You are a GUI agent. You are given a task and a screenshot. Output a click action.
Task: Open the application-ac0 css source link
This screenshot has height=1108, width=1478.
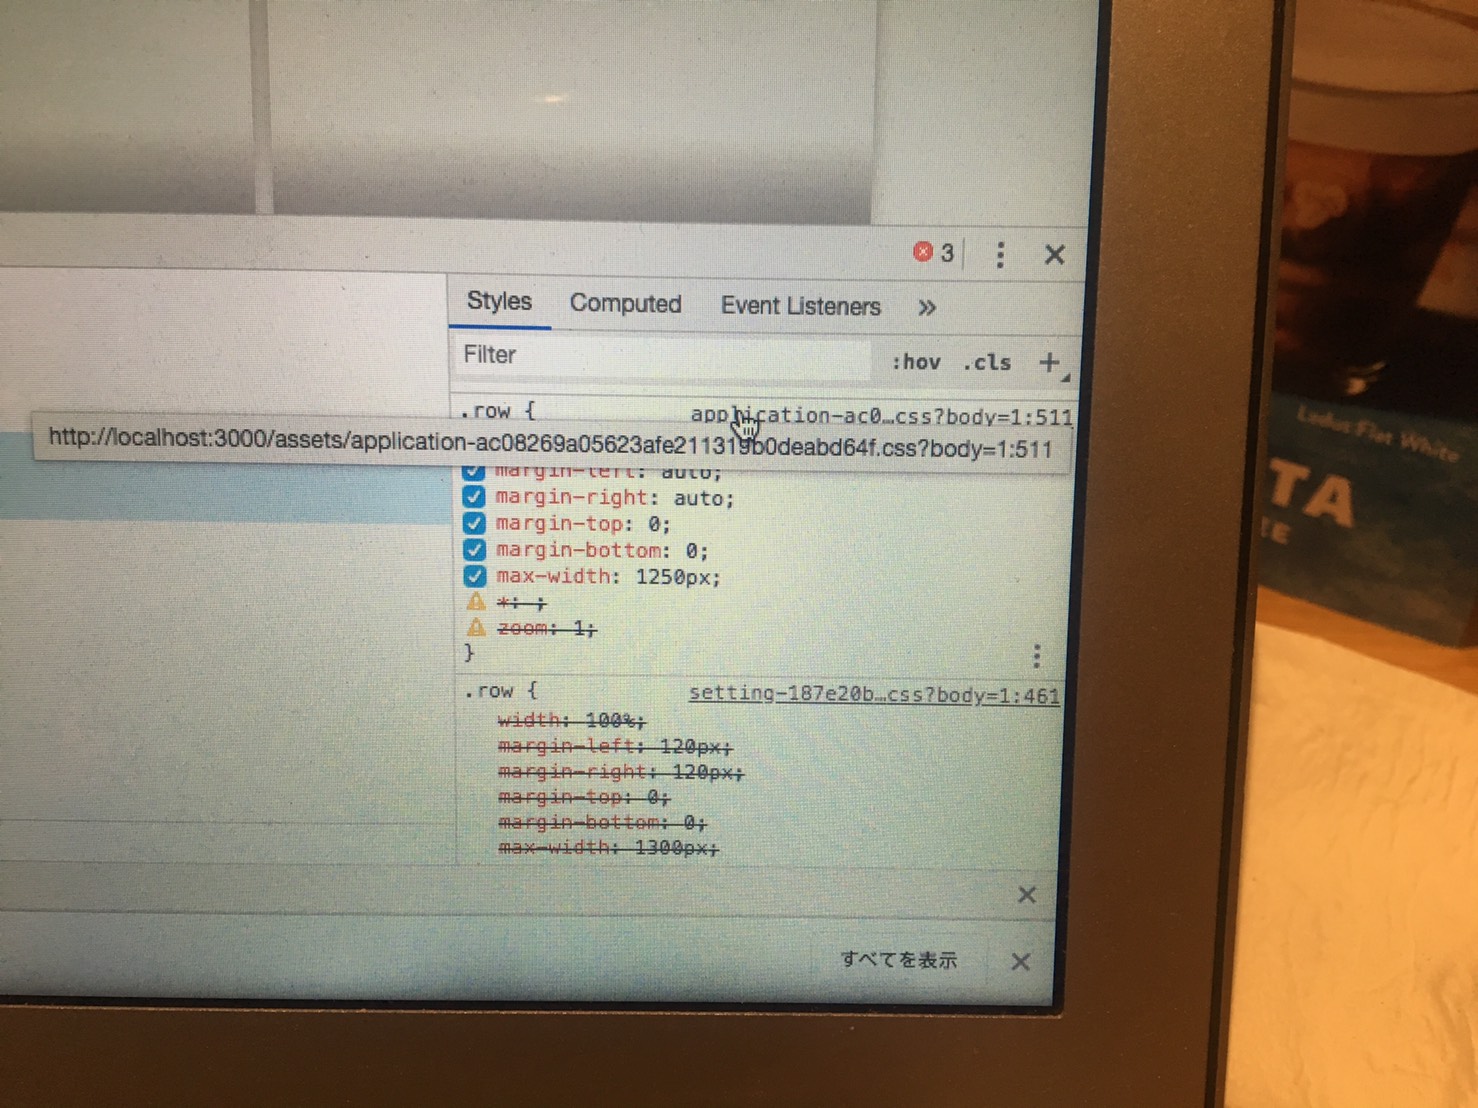[x=880, y=416]
